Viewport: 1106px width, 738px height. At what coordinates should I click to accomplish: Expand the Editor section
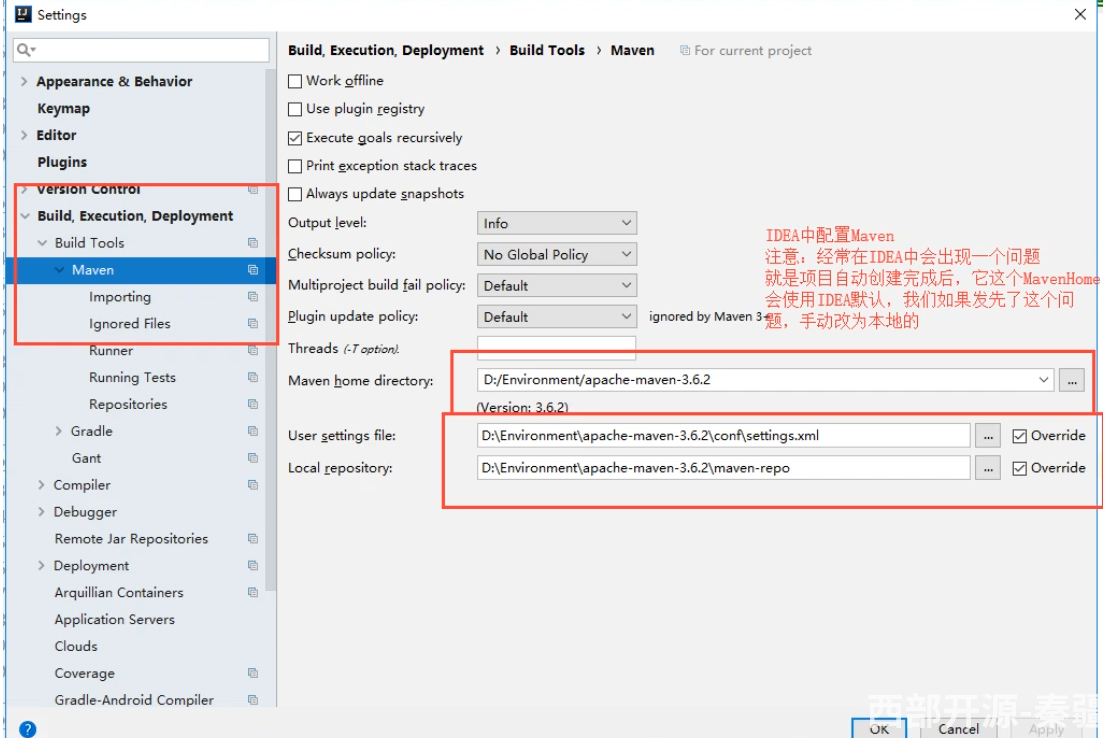click(24, 135)
